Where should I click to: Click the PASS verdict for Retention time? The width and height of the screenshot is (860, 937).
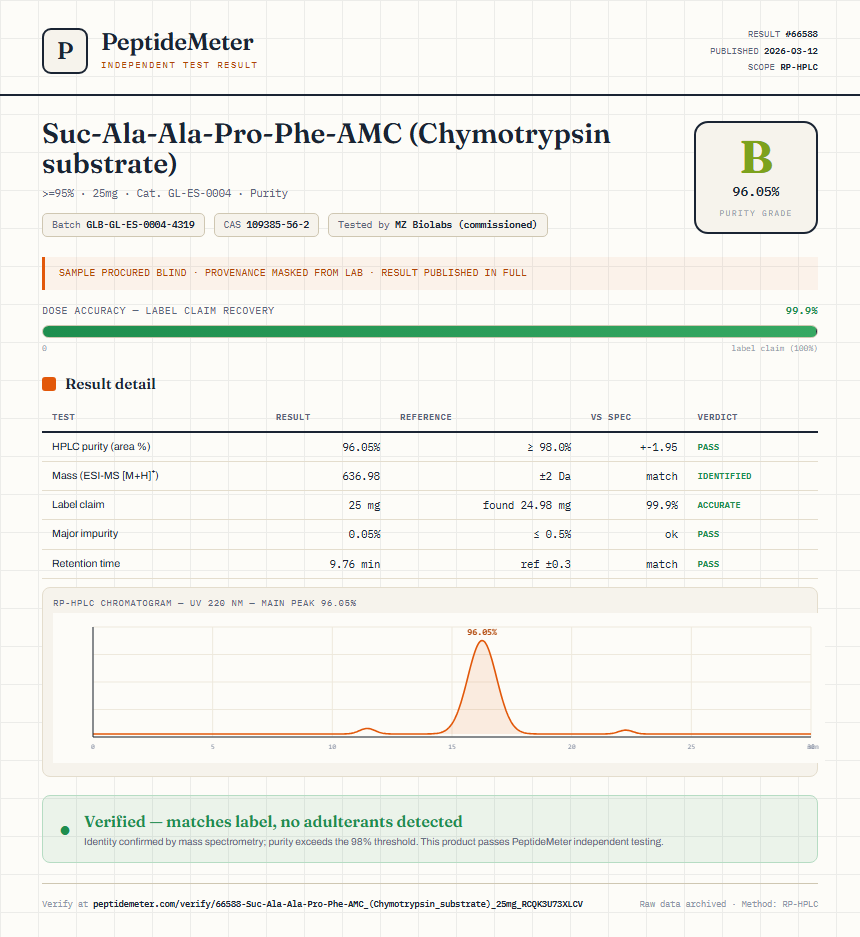(708, 564)
